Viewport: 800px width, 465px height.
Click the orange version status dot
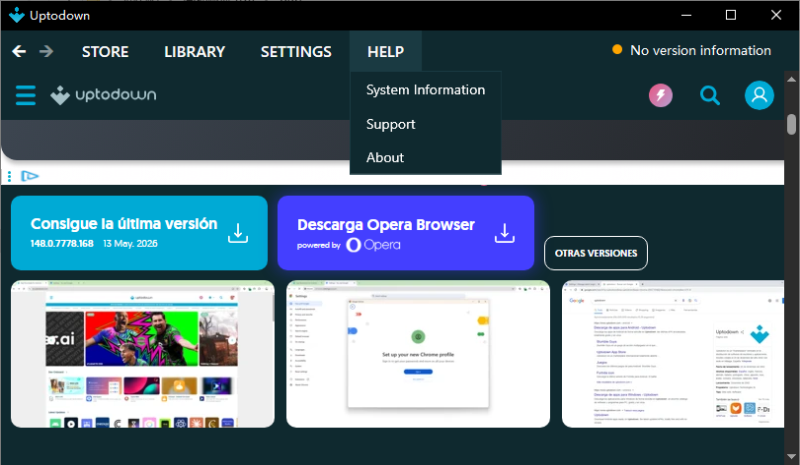[617, 50]
